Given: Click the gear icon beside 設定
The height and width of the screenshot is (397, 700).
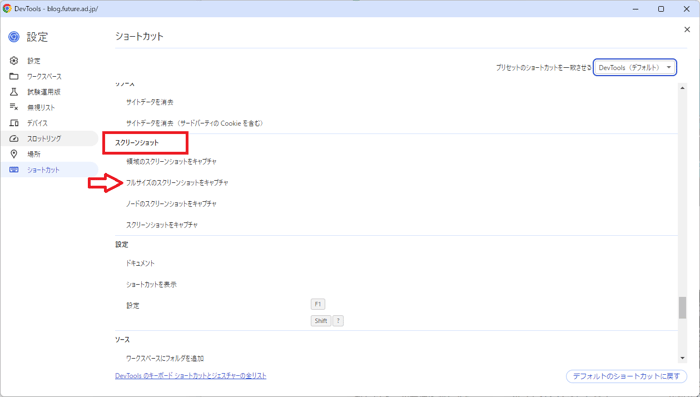Looking at the screenshot, I should (x=14, y=61).
